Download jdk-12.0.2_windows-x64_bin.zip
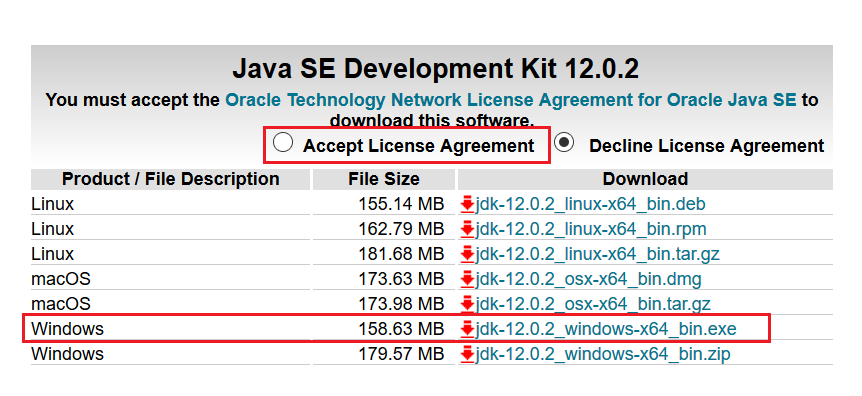Screen dimensions: 862x396 tap(603, 354)
